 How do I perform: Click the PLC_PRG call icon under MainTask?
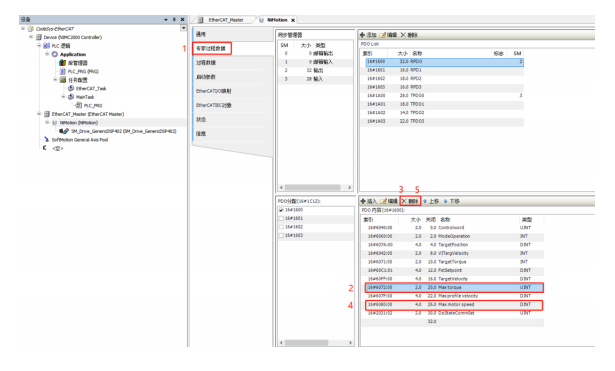click(x=79, y=105)
